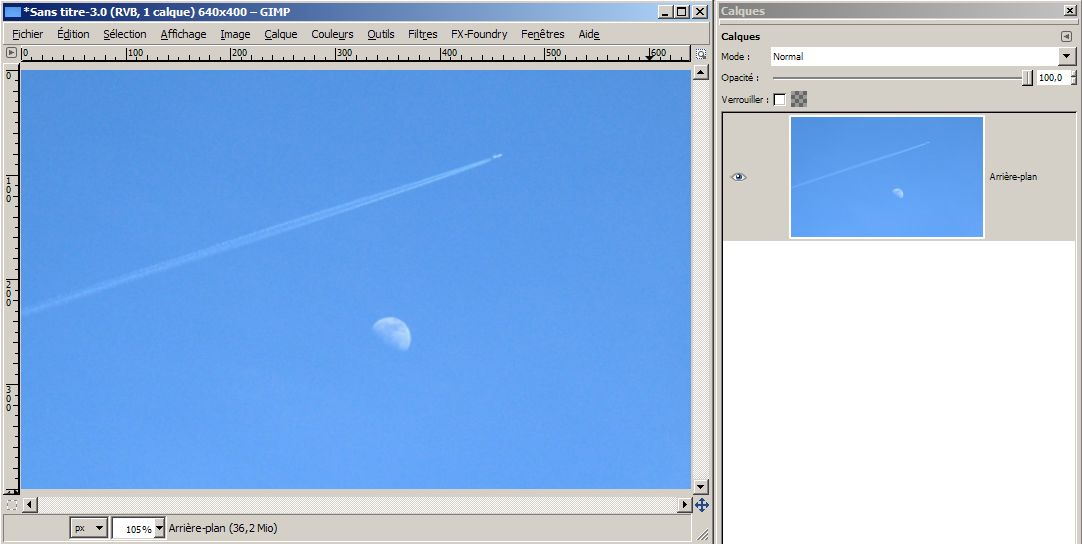Click the horizontal scrollbar right arrow
1082x544 pixels.
tap(685, 505)
